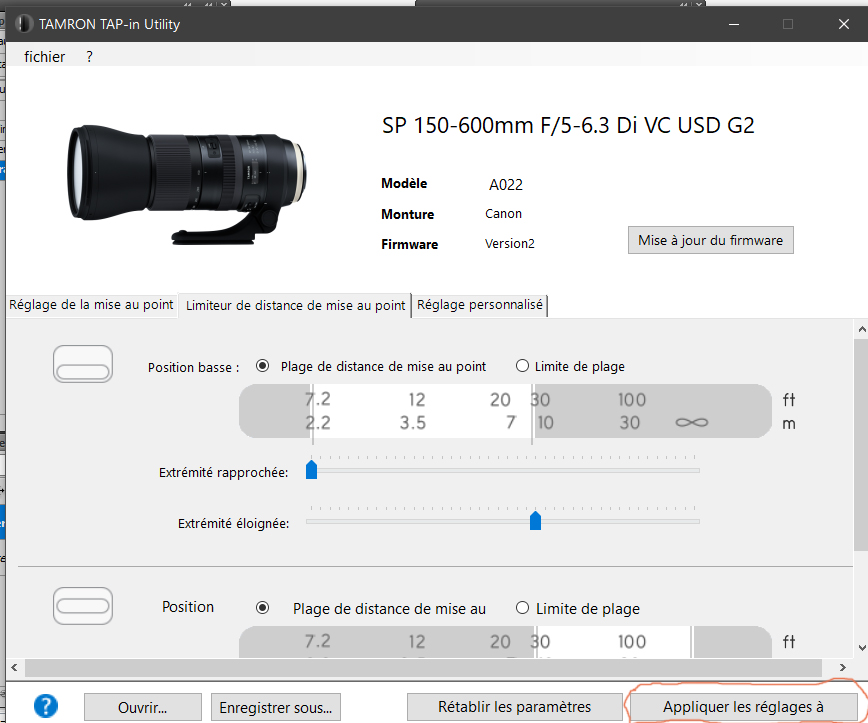Select Position basse Plage de distance radio
This screenshot has width=868, height=723.
click(x=262, y=366)
